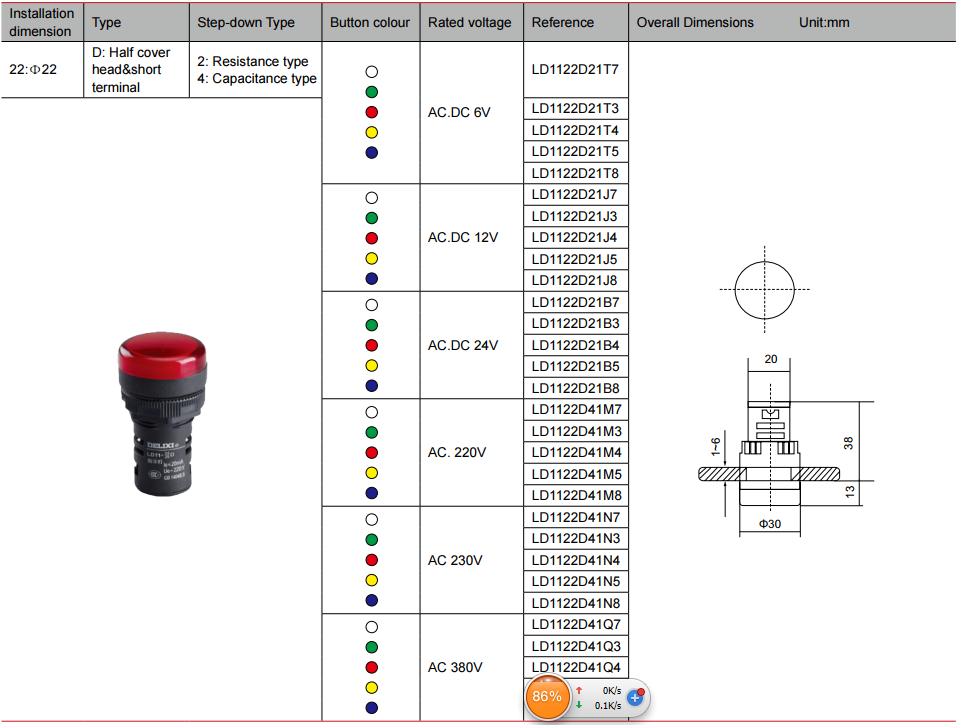The width and height of the screenshot is (958, 725).
Task: Click the Overall Dimensions header
Action: coord(695,23)
